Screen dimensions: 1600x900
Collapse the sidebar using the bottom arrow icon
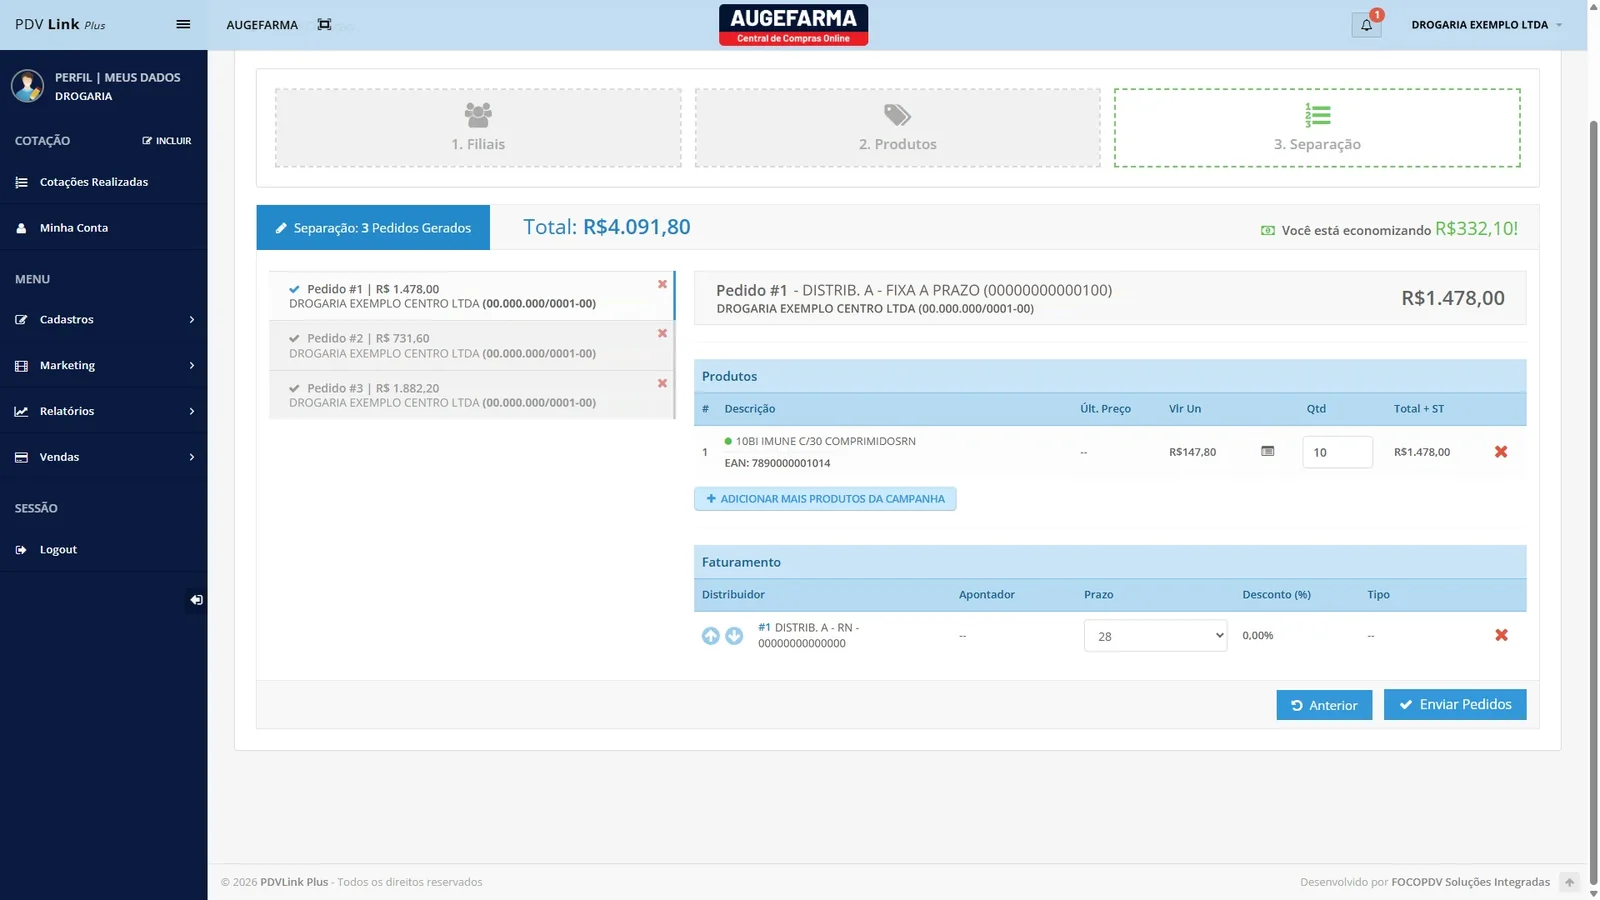pos(196,600)
